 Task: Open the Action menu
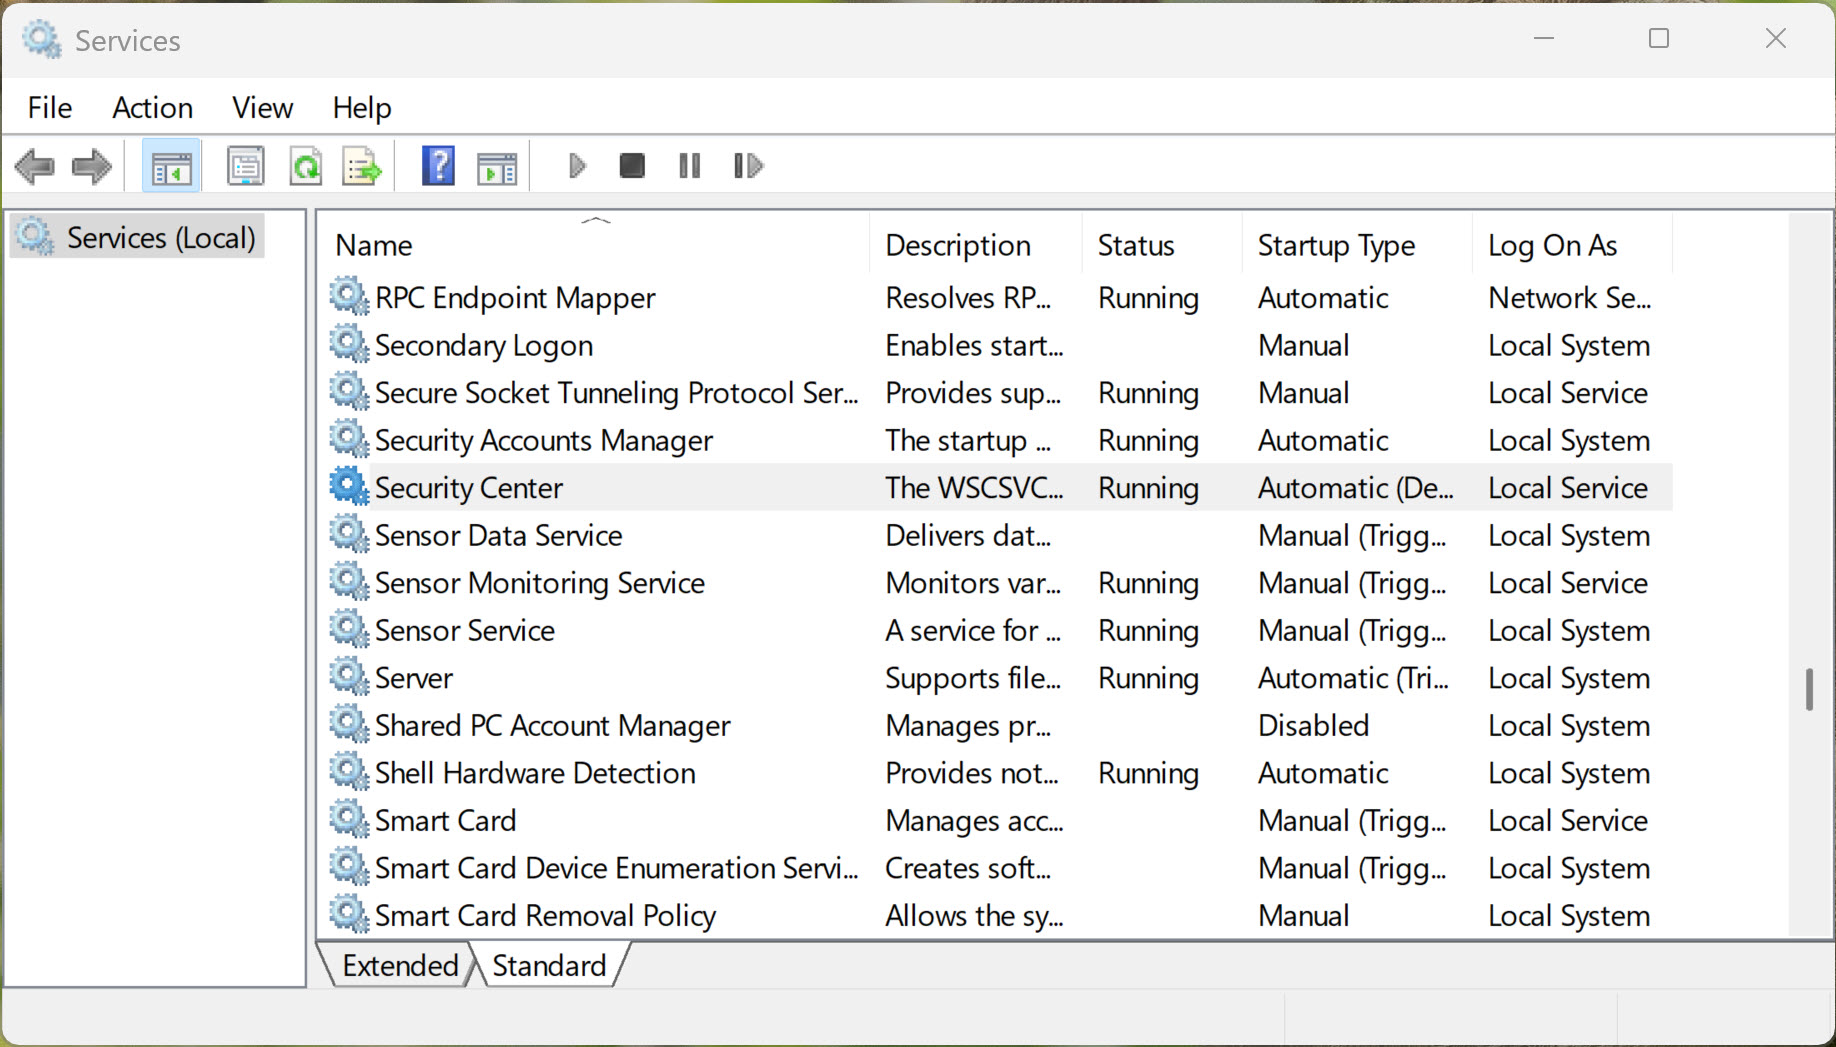click(152, 108)
